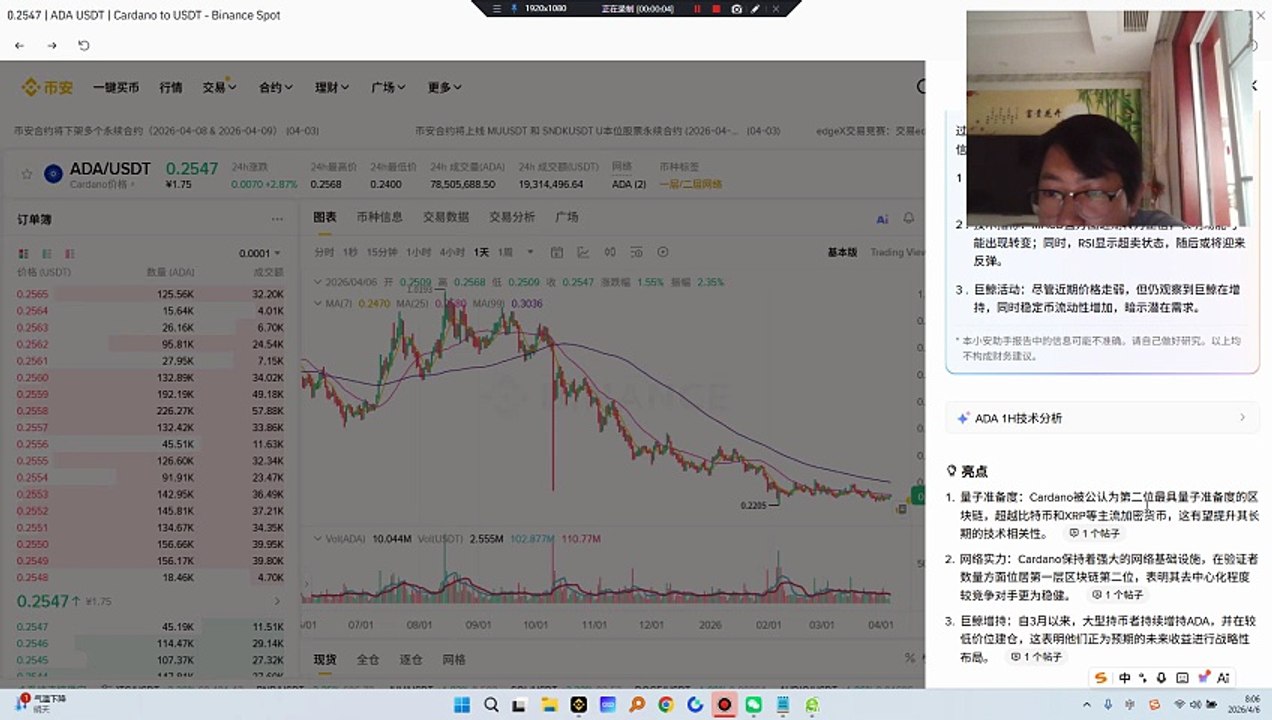This screenshot has width=1272, height=720.
Task: Click the Ai icon above chart
Action: pyautogui.click(x=882, y=219)
